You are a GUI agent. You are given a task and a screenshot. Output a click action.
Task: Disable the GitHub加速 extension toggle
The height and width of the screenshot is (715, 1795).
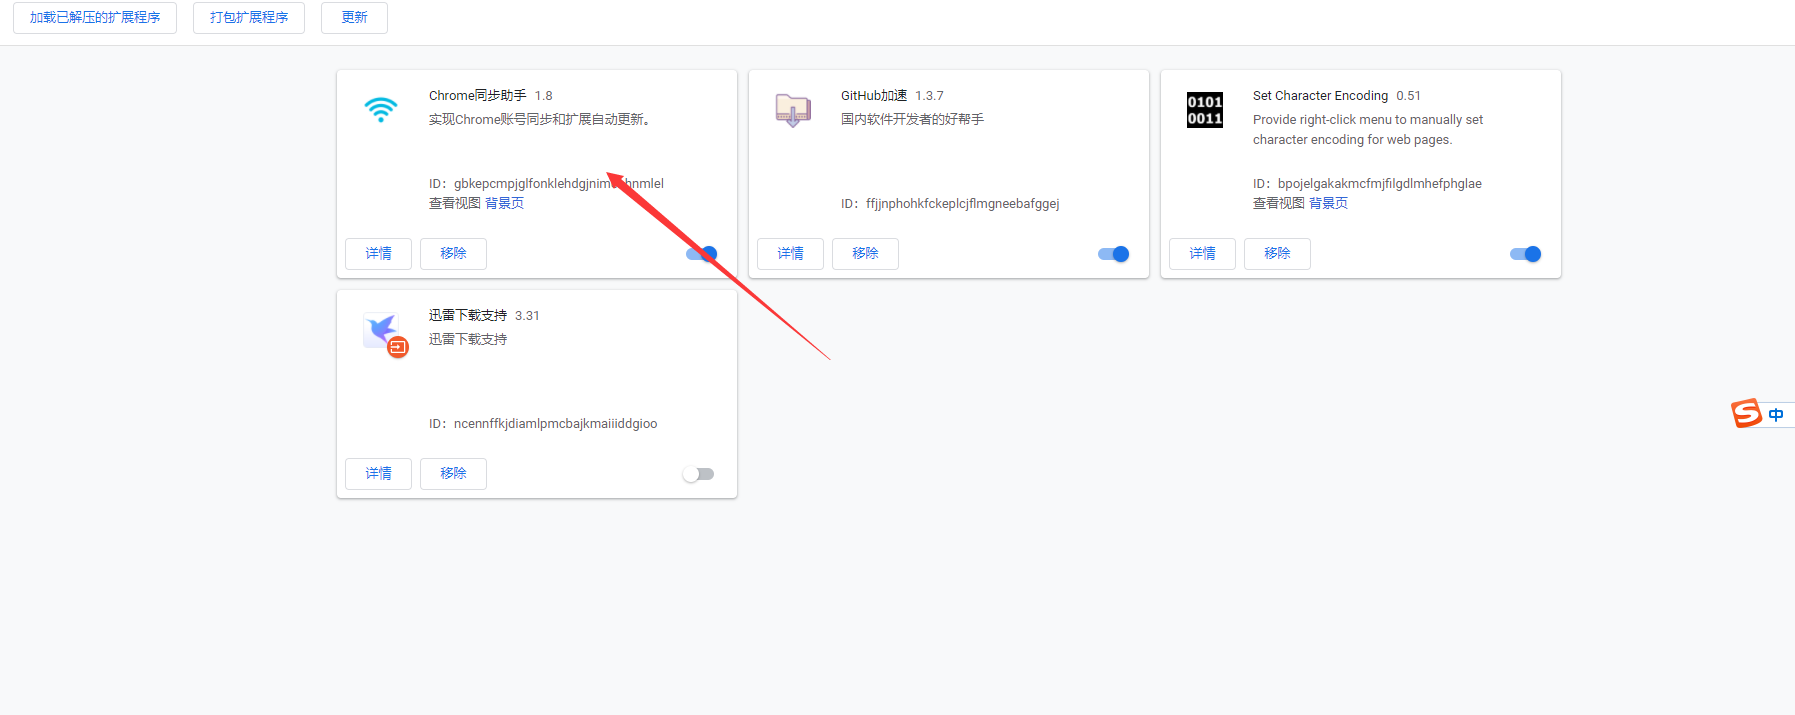click(1113, 254)
